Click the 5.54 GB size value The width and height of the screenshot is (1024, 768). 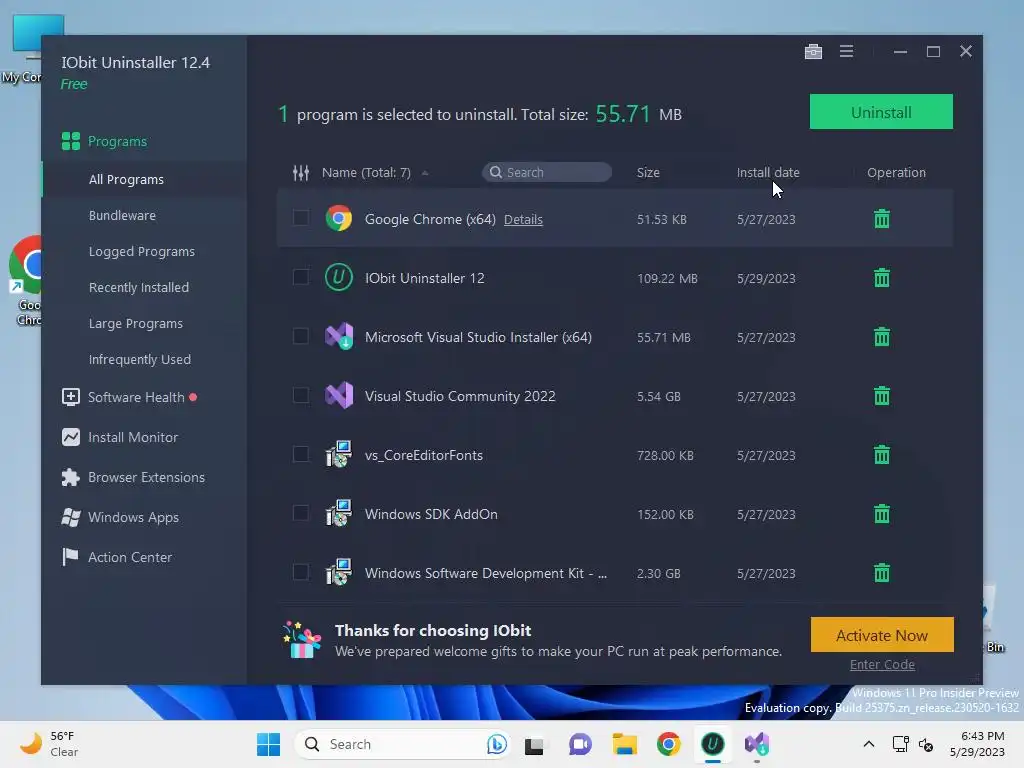[658, 396]
